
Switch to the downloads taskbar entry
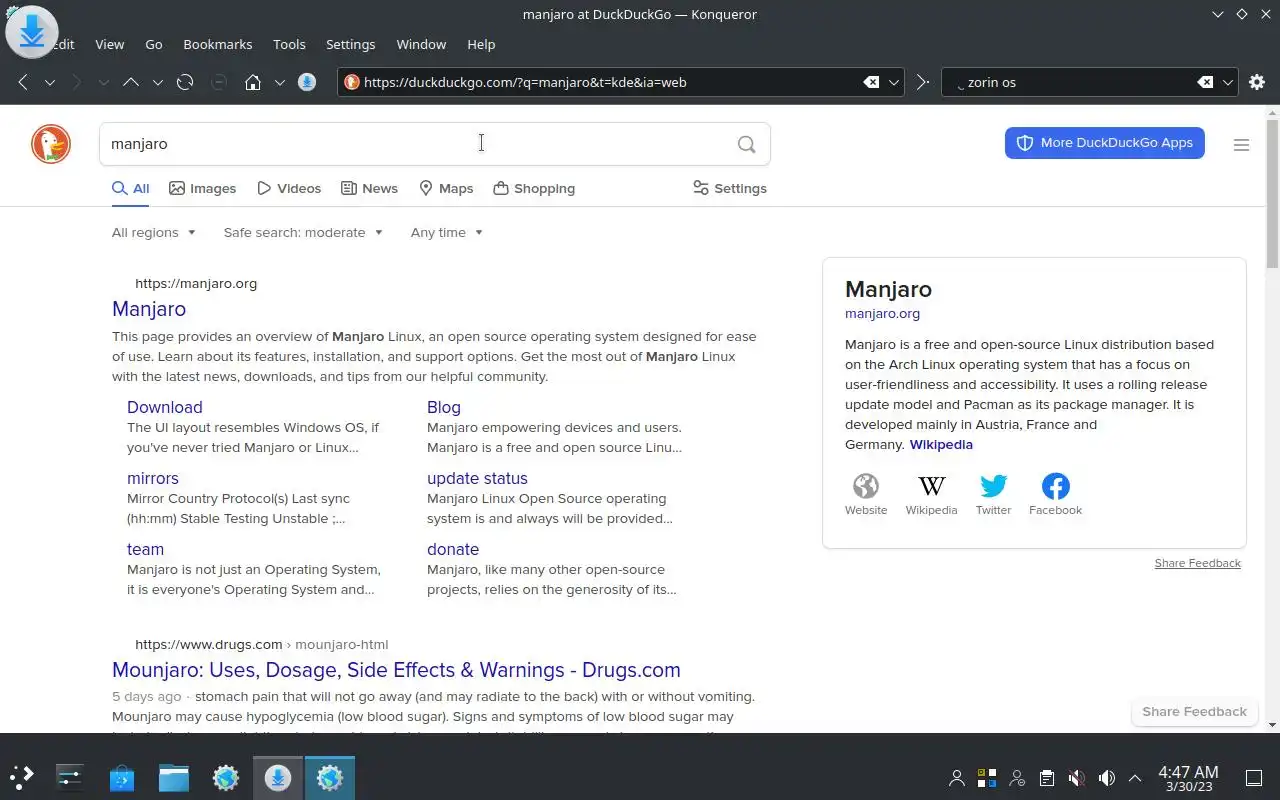(278, 776)
